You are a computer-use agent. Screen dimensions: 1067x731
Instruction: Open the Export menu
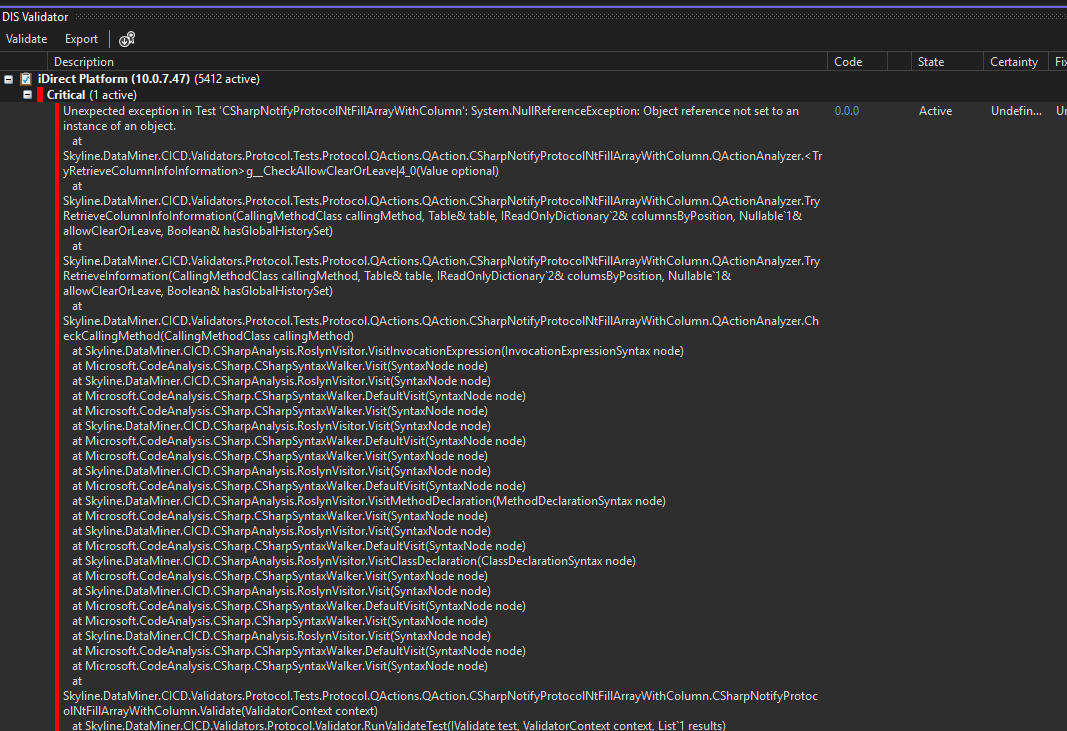tap(81, 39)
